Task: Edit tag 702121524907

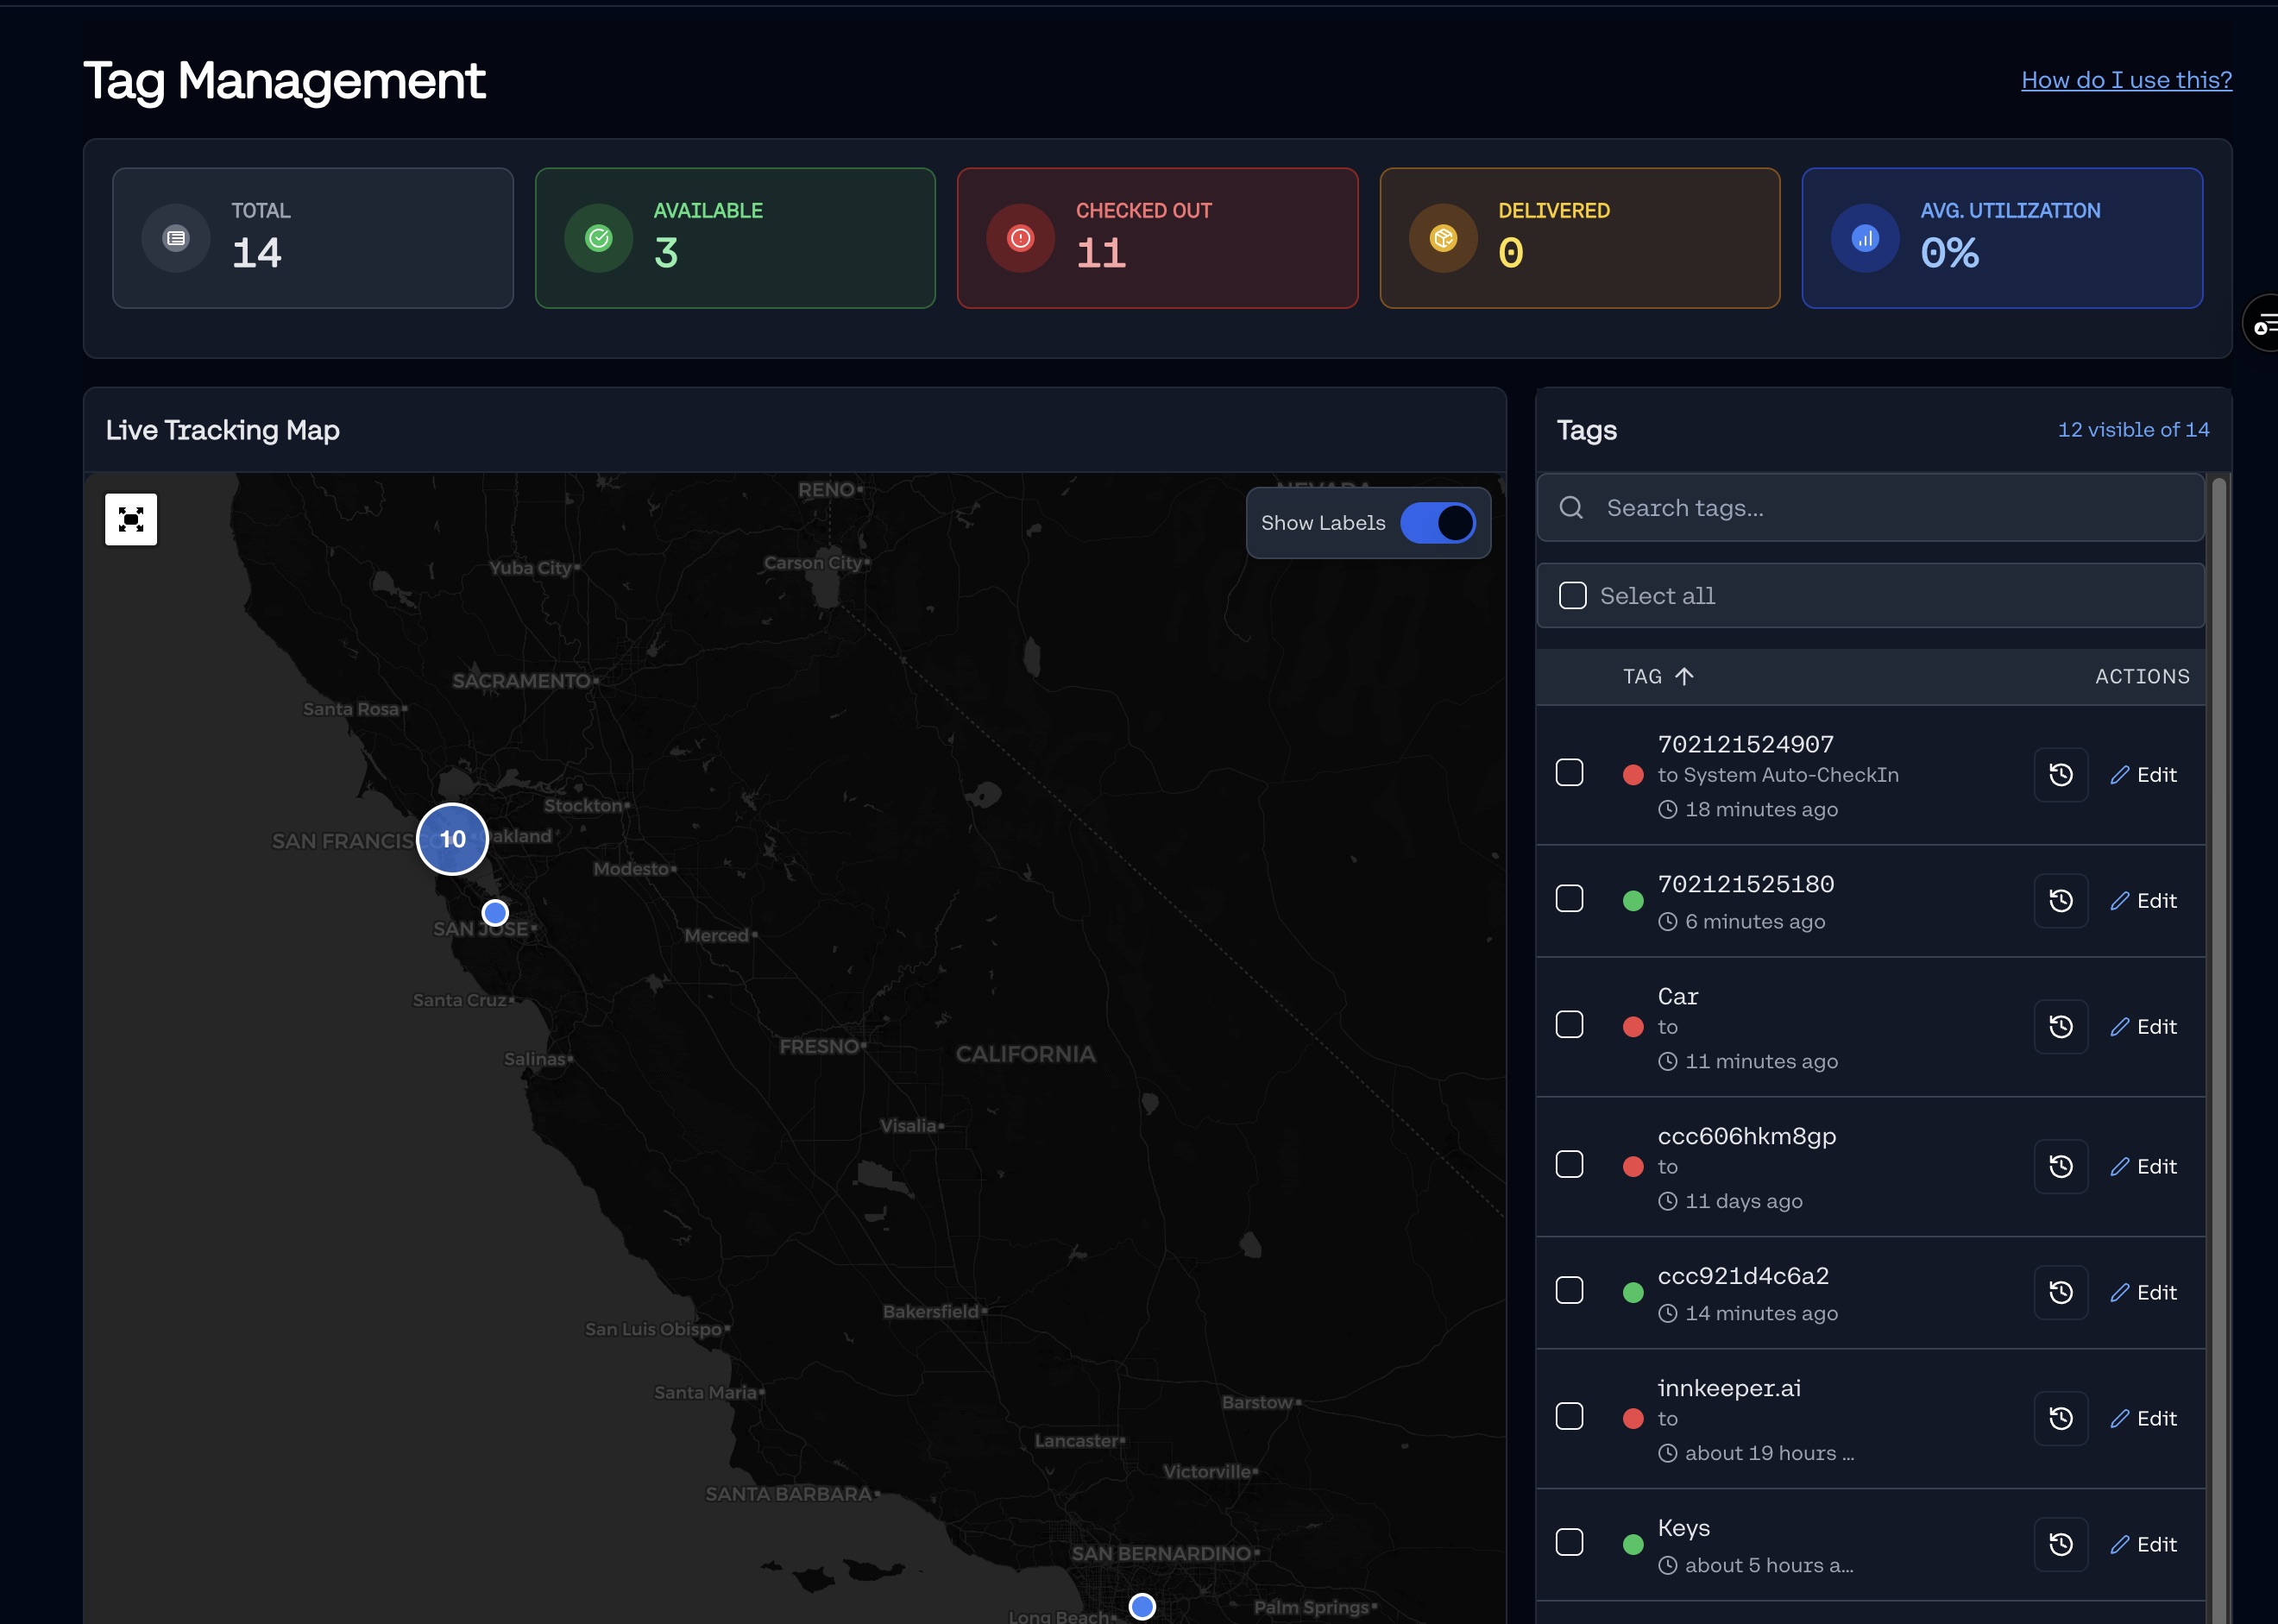Action: (x=2143, y=775)
